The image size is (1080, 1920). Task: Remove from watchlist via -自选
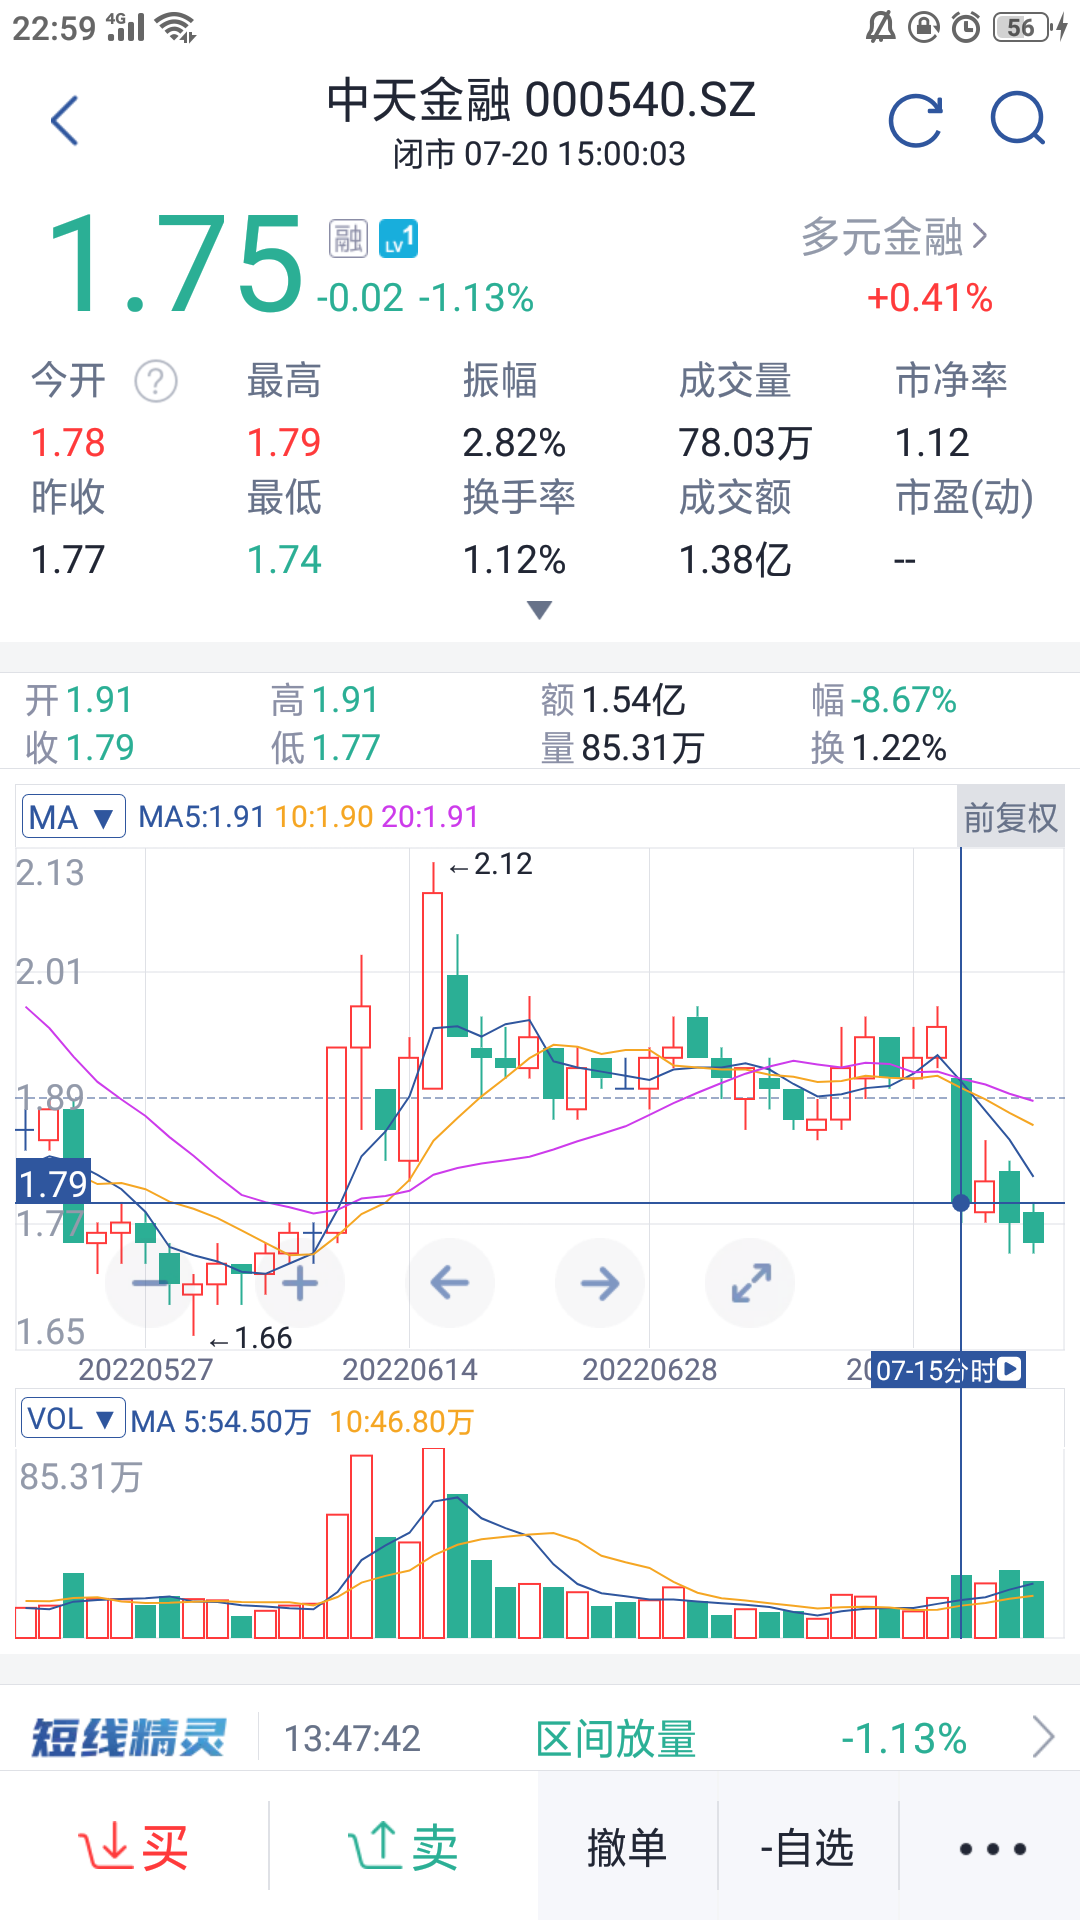point(808,1847)
